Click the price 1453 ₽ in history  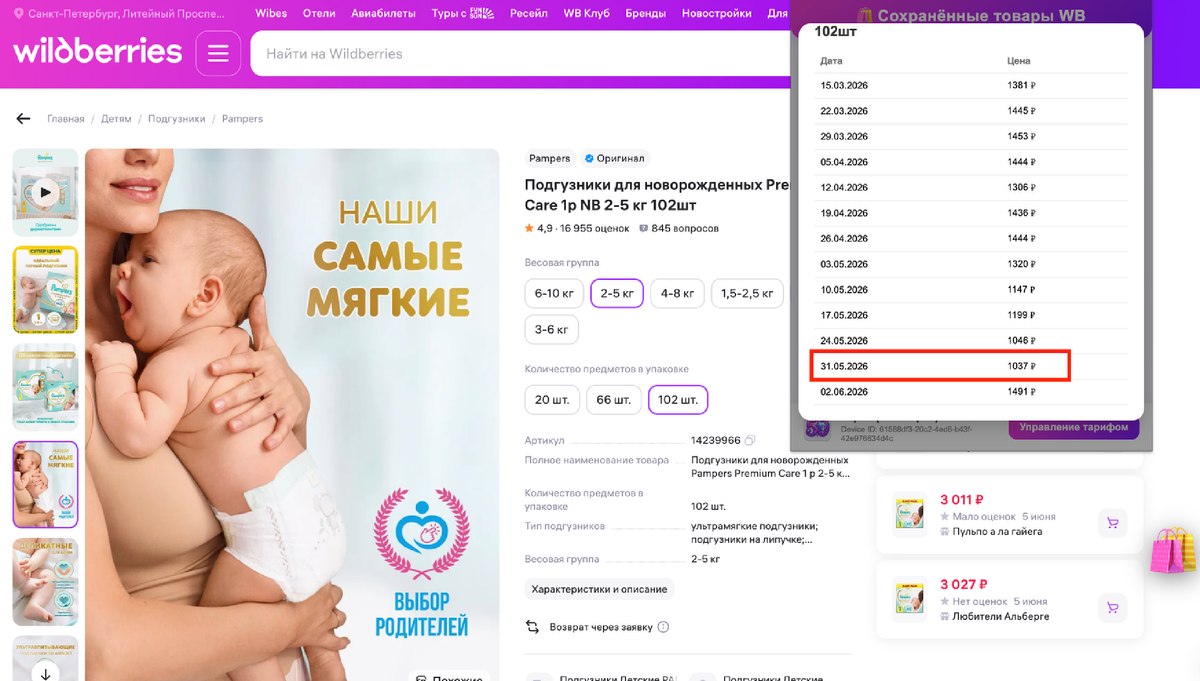pyautogui.click(x=1021, y=137)
